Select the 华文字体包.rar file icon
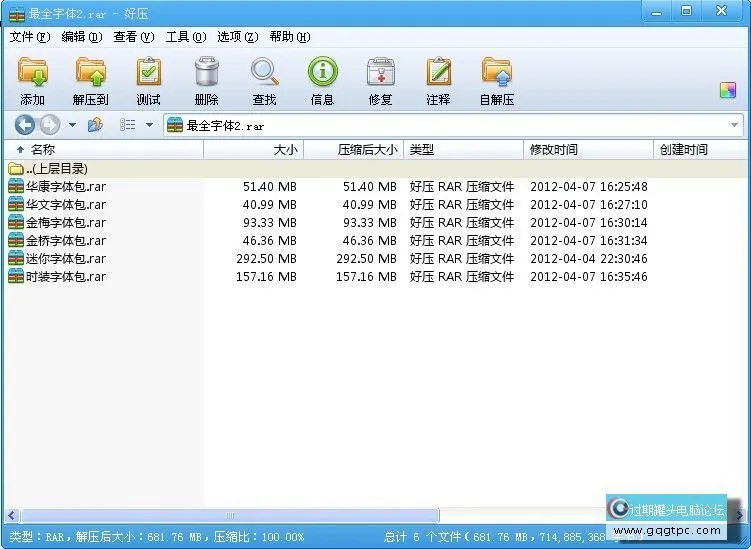Screen dimensions: 751x549 coord(16,205)
